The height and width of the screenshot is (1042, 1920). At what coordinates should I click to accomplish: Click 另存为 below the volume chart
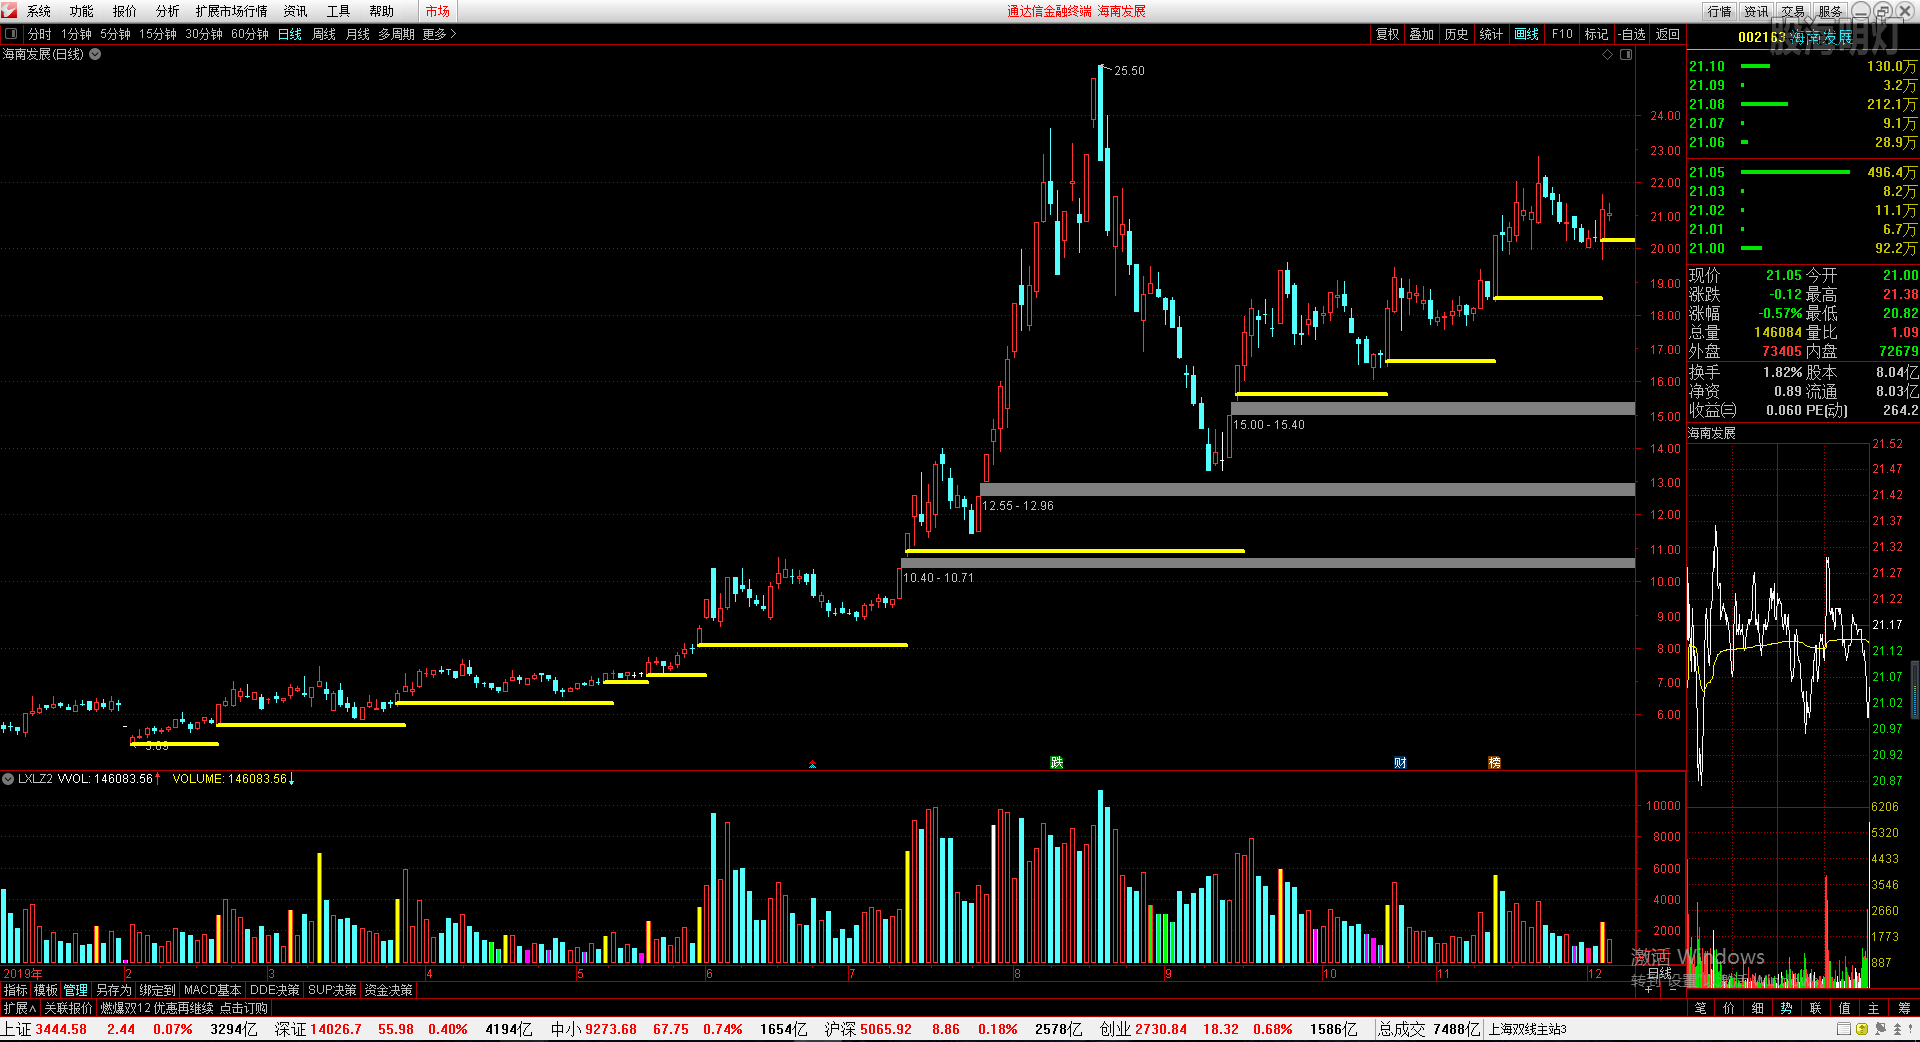(x=114, y=990)
